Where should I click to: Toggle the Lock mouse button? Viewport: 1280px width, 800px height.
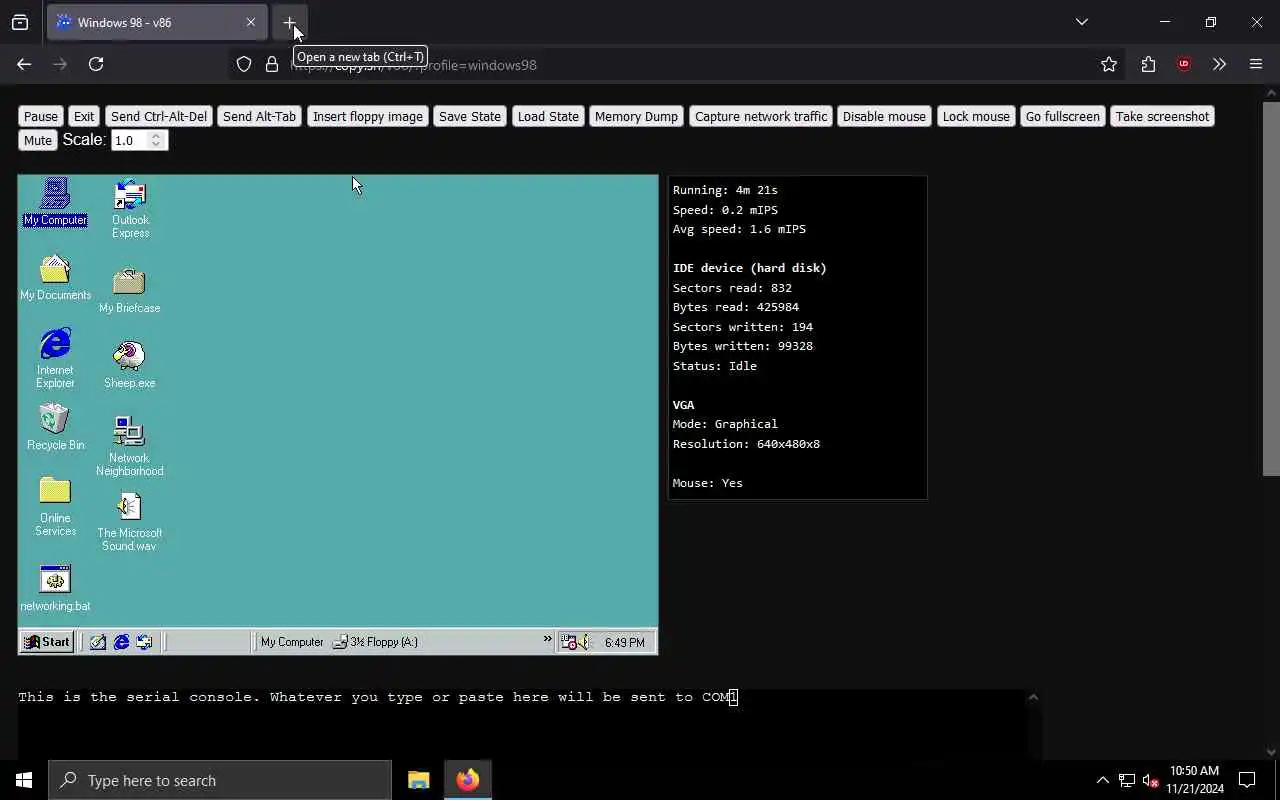[x=976, y=116]
